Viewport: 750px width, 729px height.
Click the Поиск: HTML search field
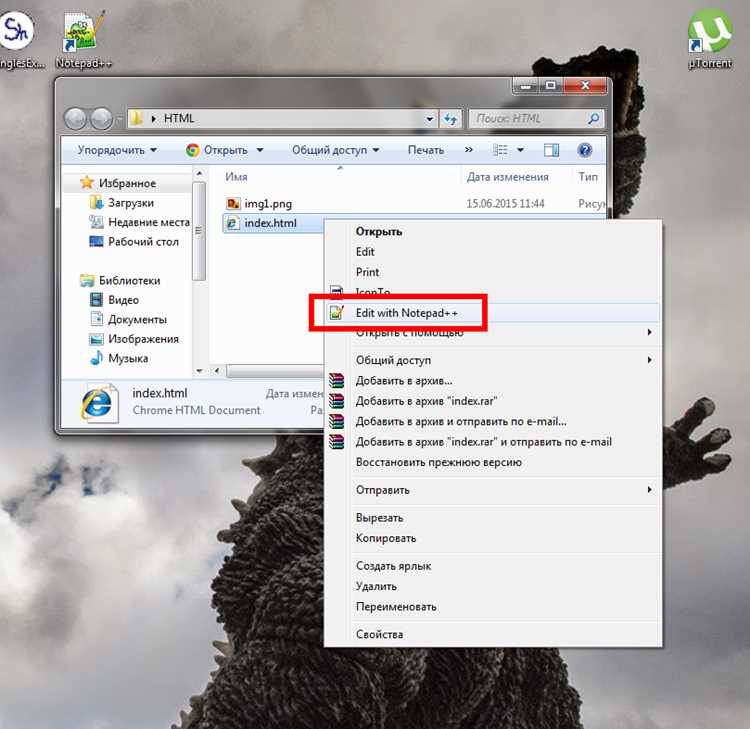click(x=529, y=118)
